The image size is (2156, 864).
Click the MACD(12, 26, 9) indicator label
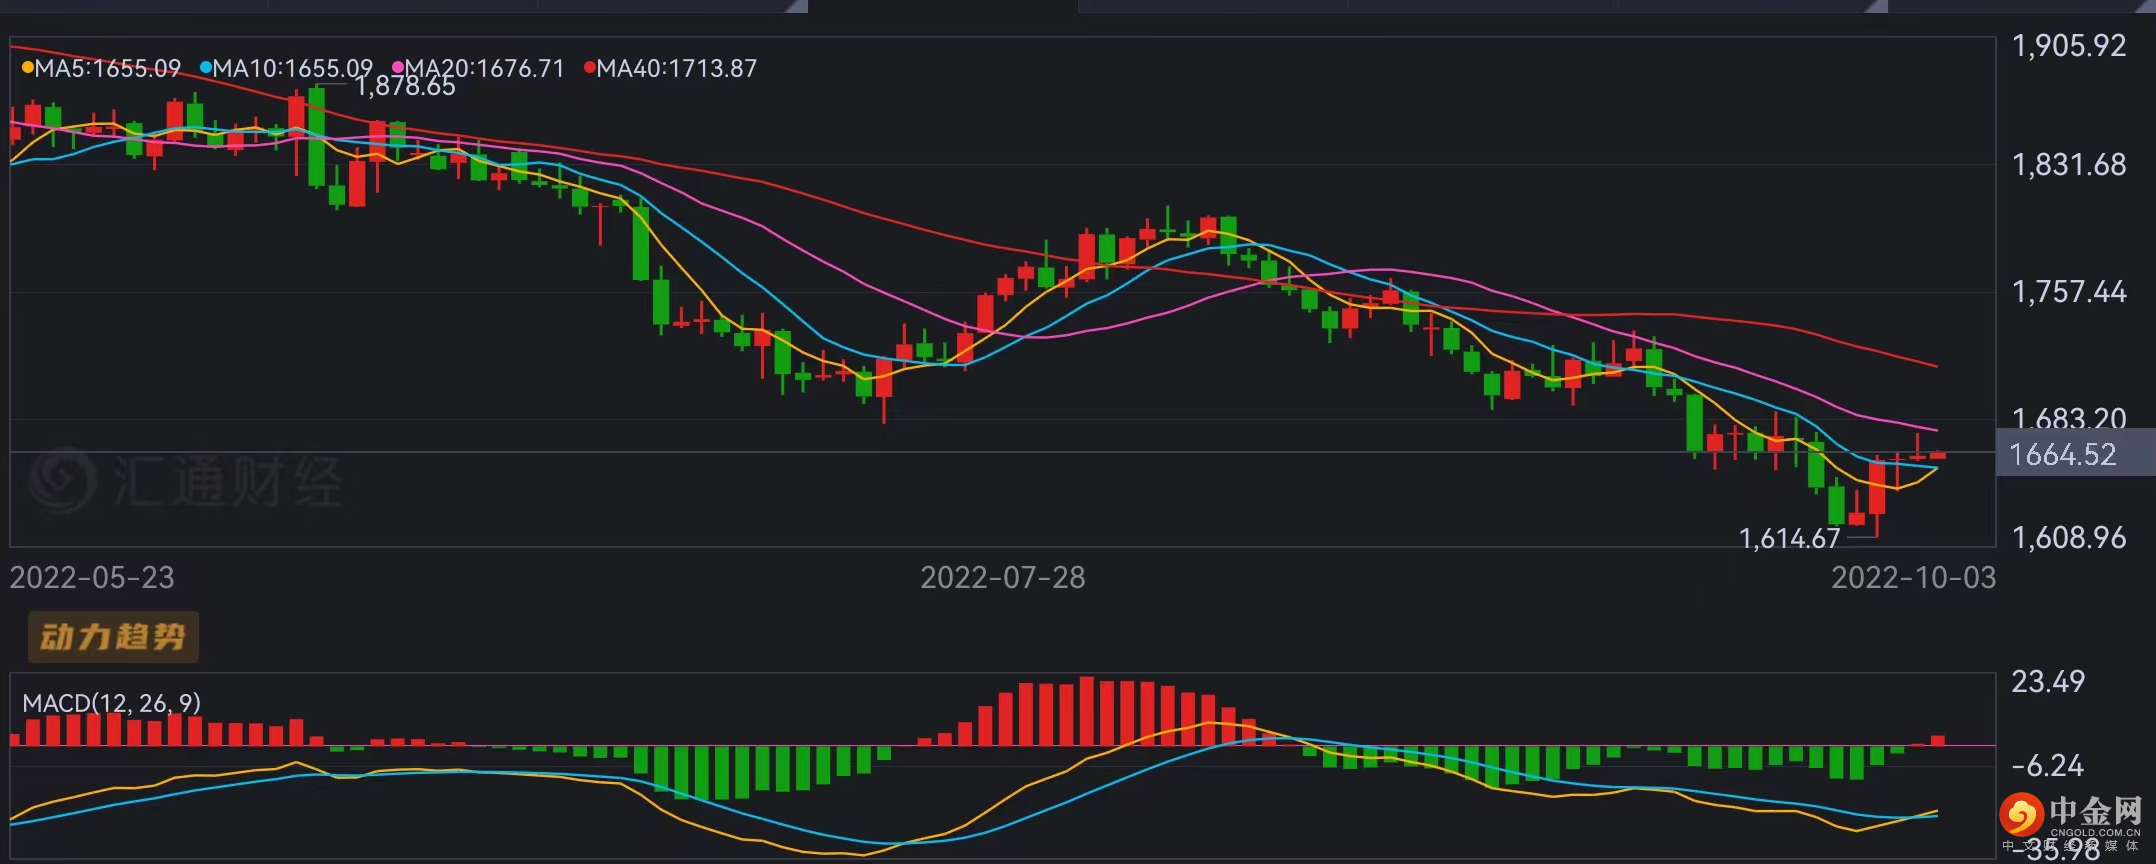click(x=111, y=703)
